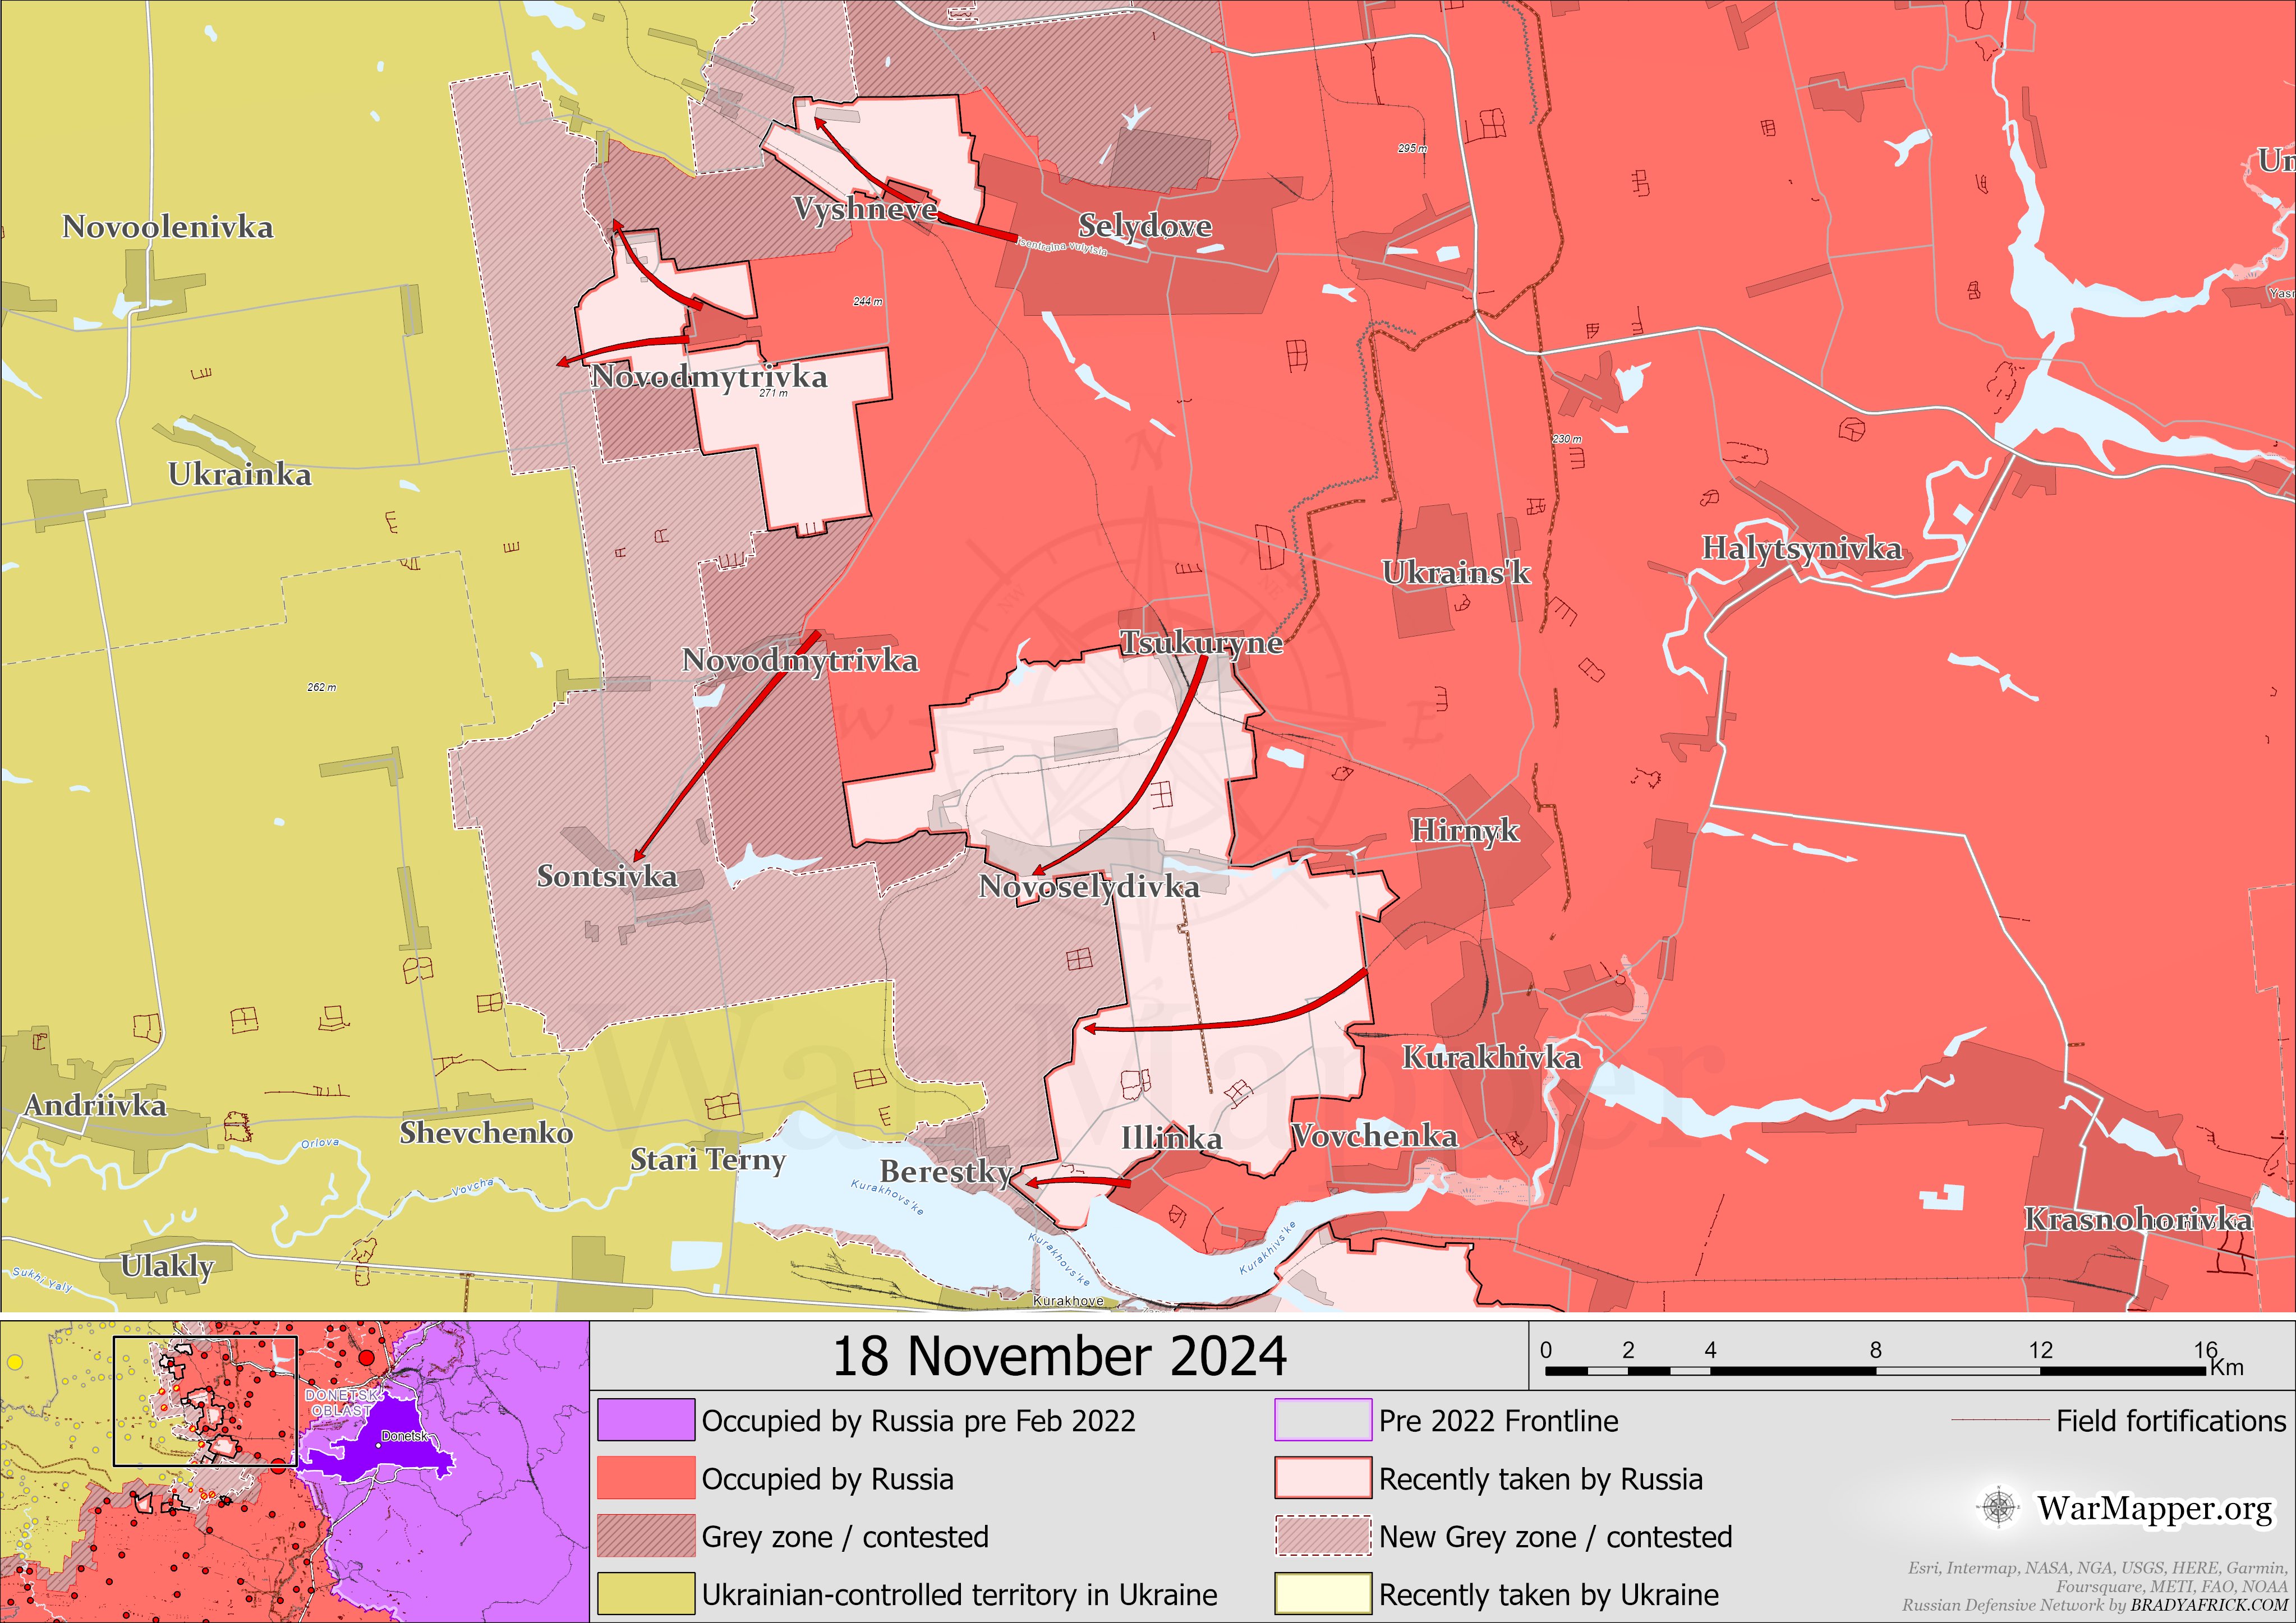2296x1623 pixels.
Task: Click the Ukrainian-controlled territory yellow swatch
Action: click(646, 1593)
